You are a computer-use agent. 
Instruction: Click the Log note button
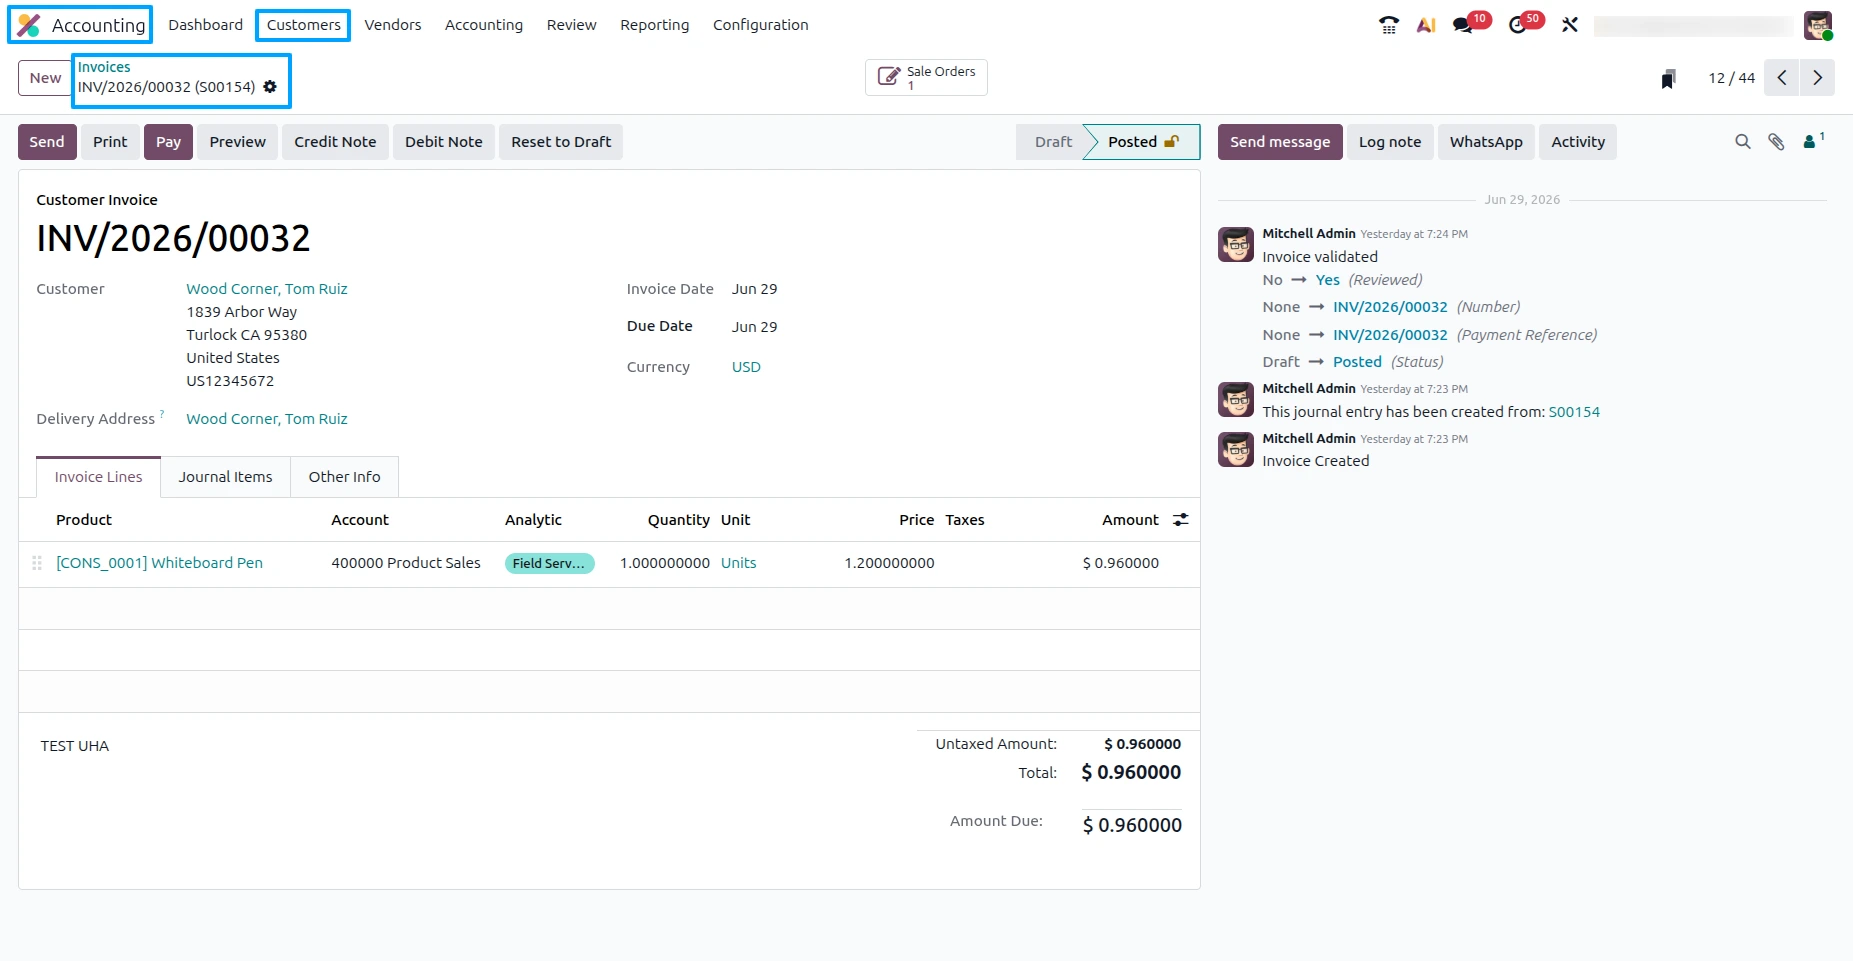pyautogui.click(x=1390, y=142)
